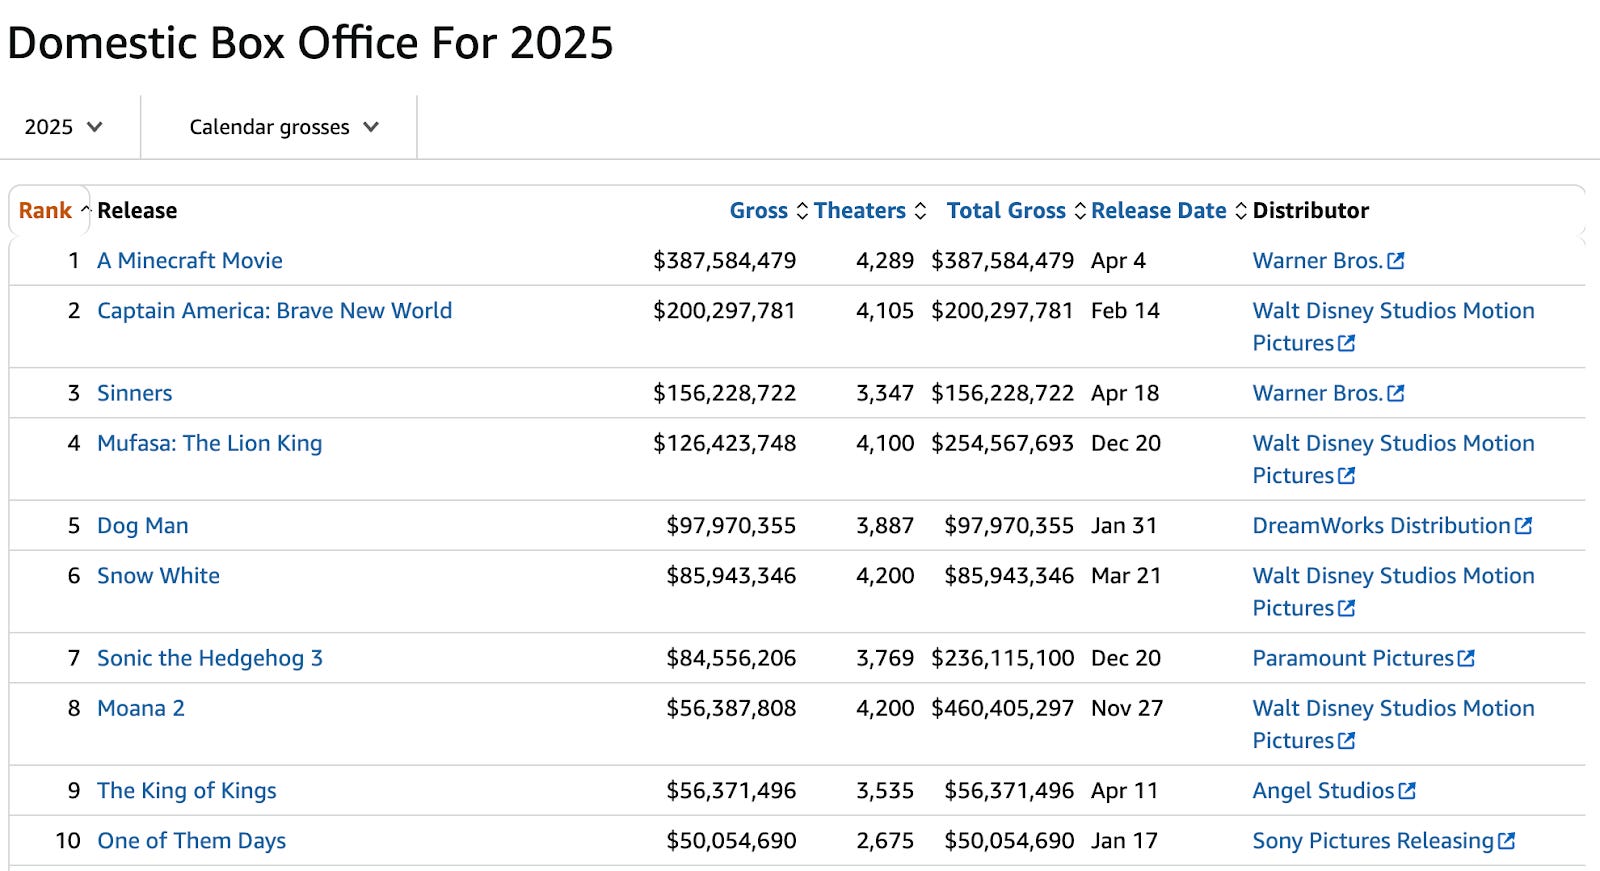Open the Snow White release link
1600x871 pixels.
(x=158, y=575)
